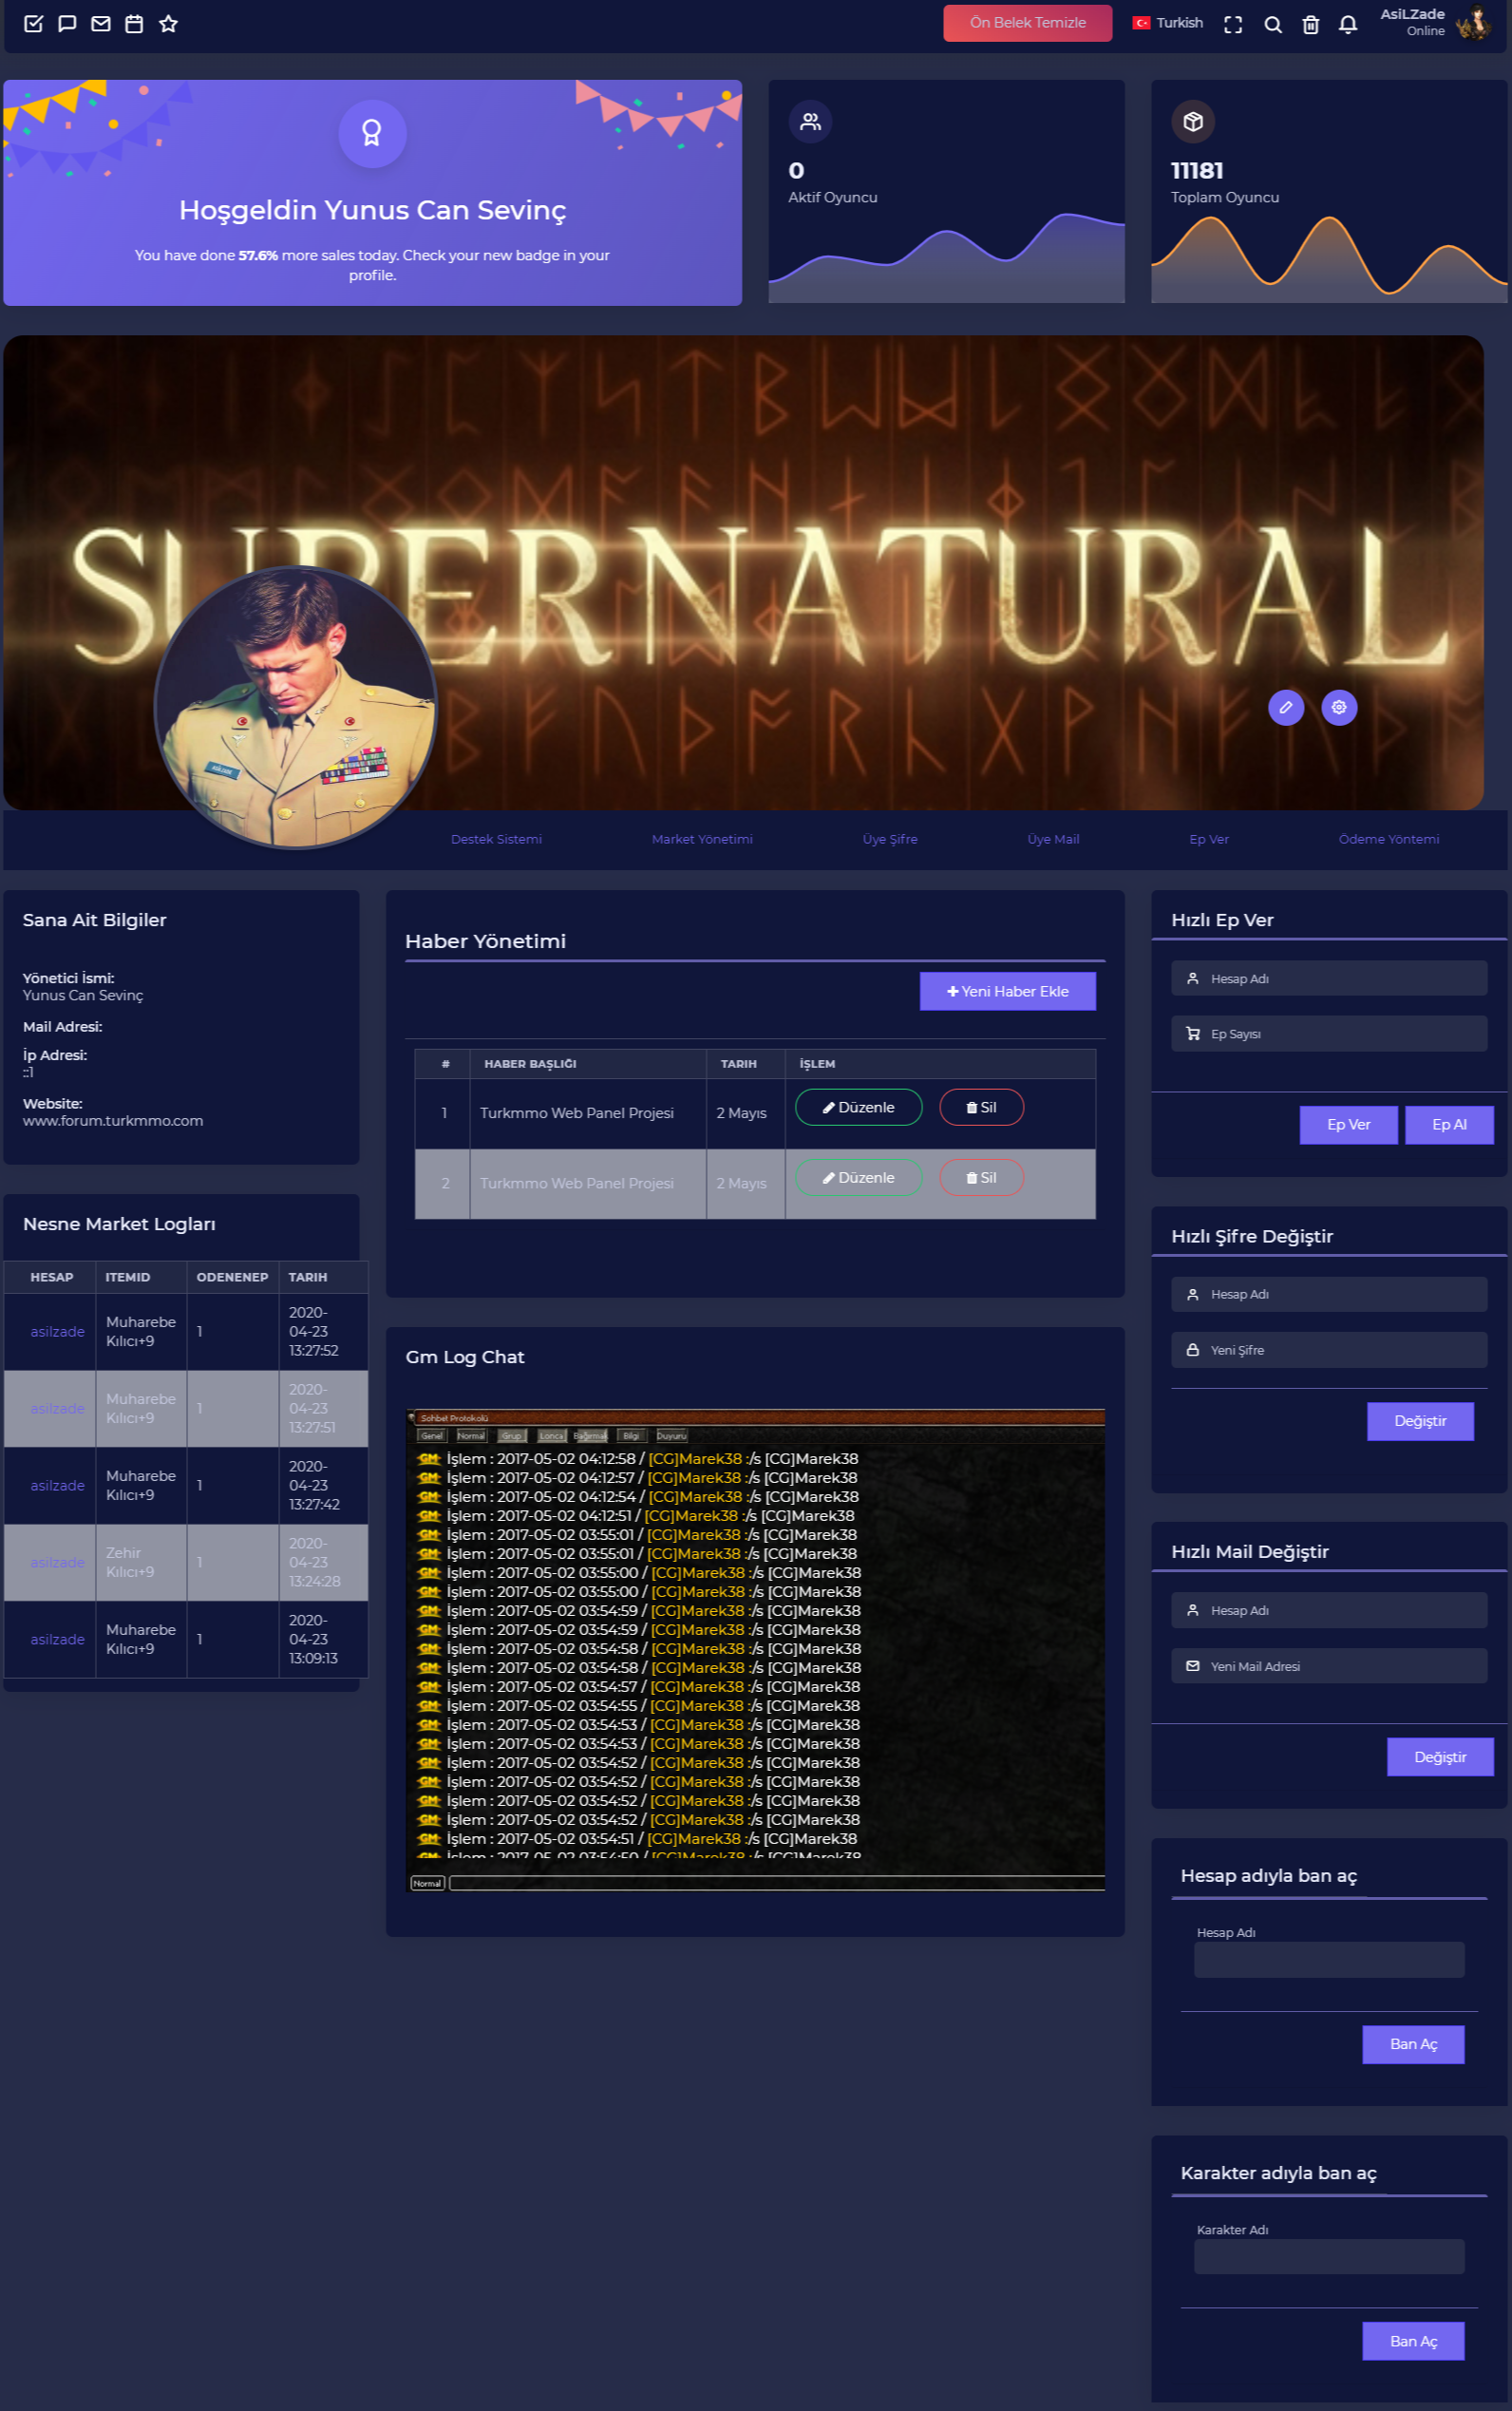Click the Ep Ver button
This screenshot has width=1512, height=2411.
1348,1124
